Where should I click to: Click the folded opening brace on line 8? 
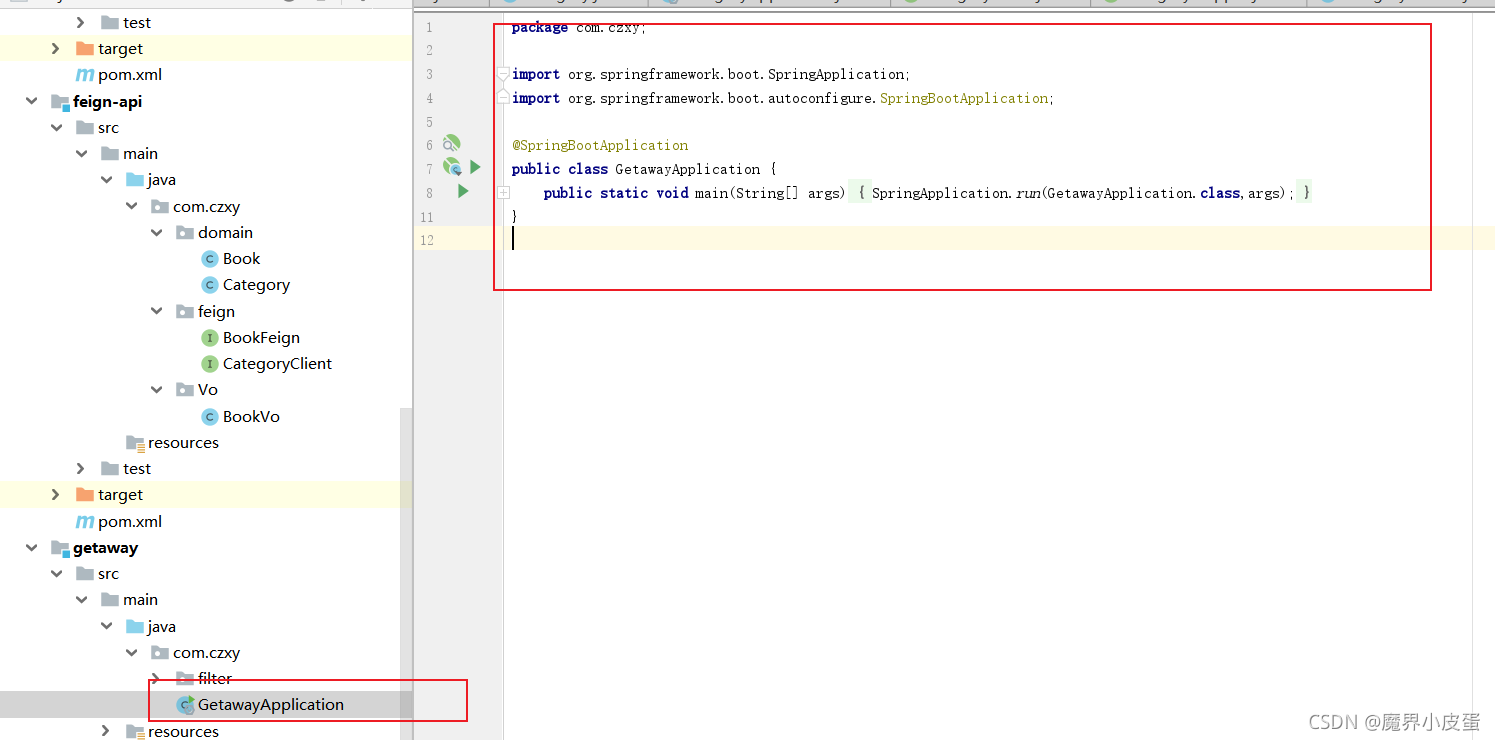point(860,193)
